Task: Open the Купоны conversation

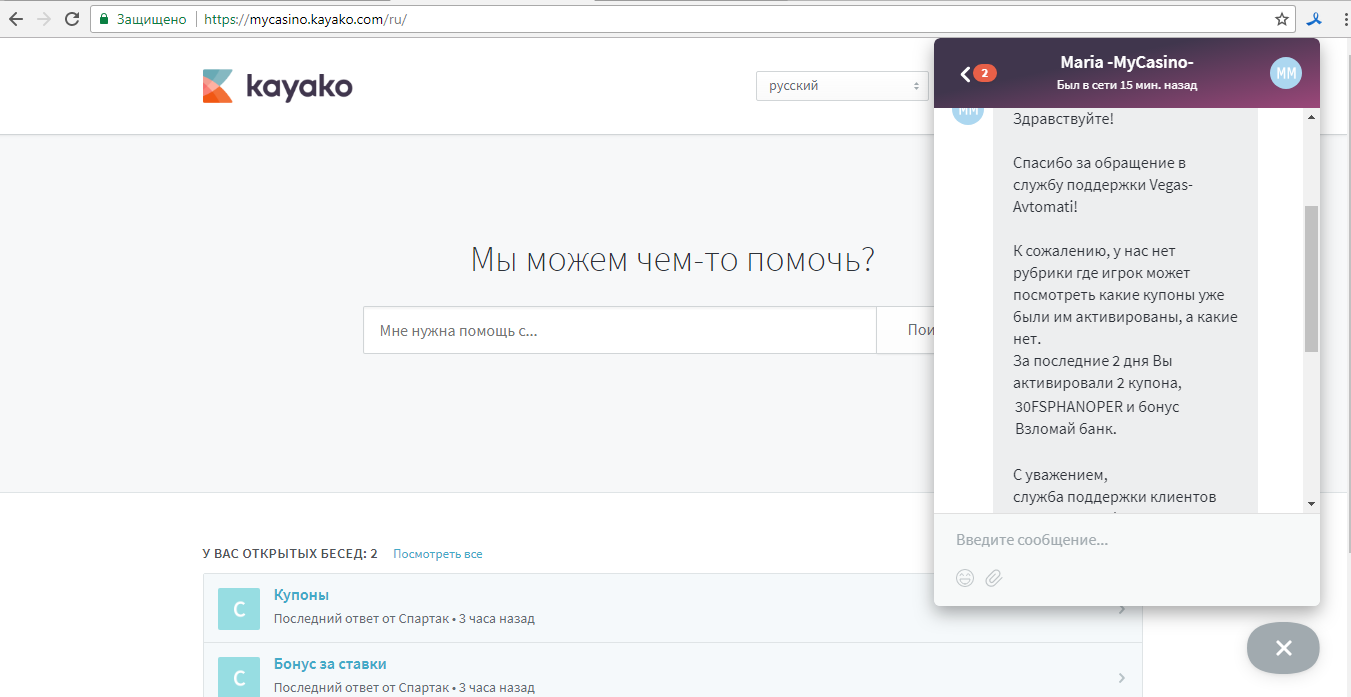Action: pos(301,595)
